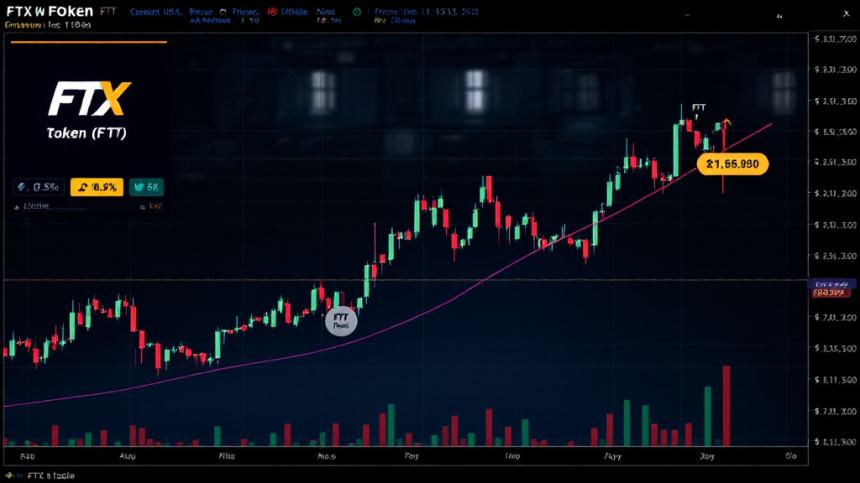
Task: Click the yellow price label near the trendline
Action: [733, 164]
